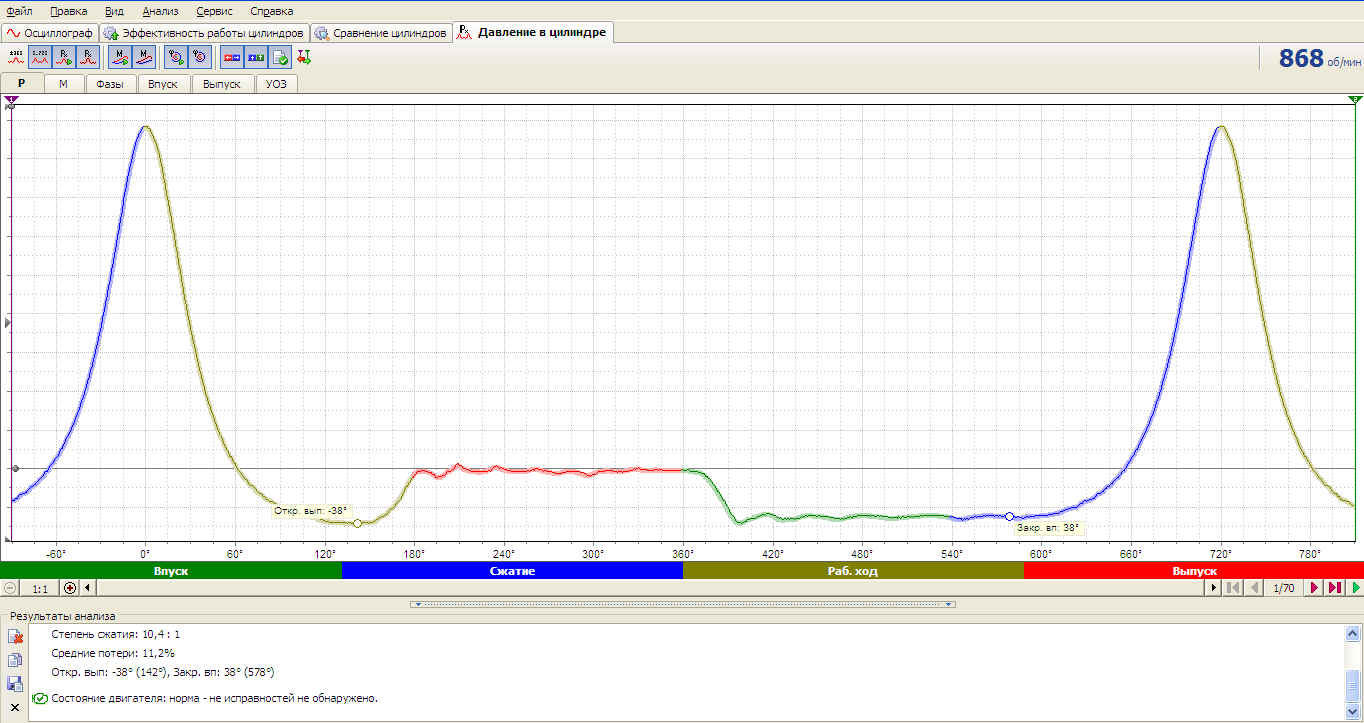Viewport: 1364px width, 723px height.
Task: Click the zoom-out minus button
Action: (x=10, y=588)
